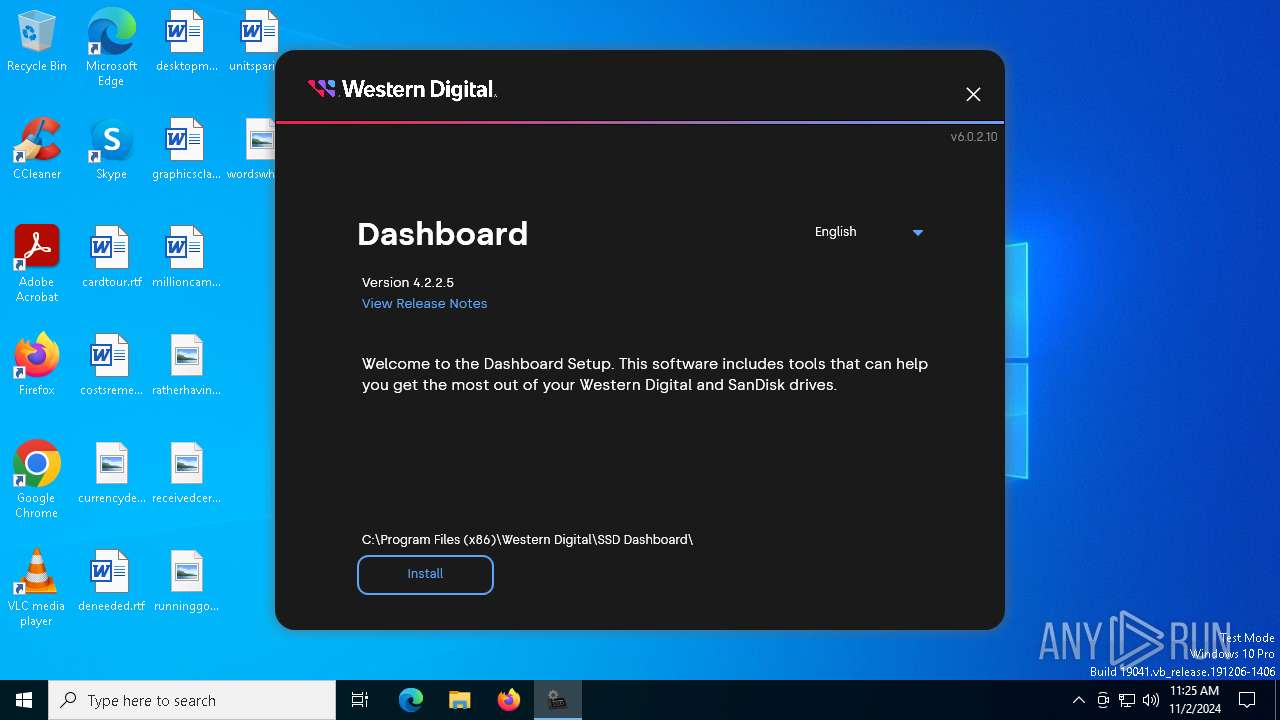Open File Explorer from the taskbar
Viewport: 1280px width, 720px height.
coord(459,700)
